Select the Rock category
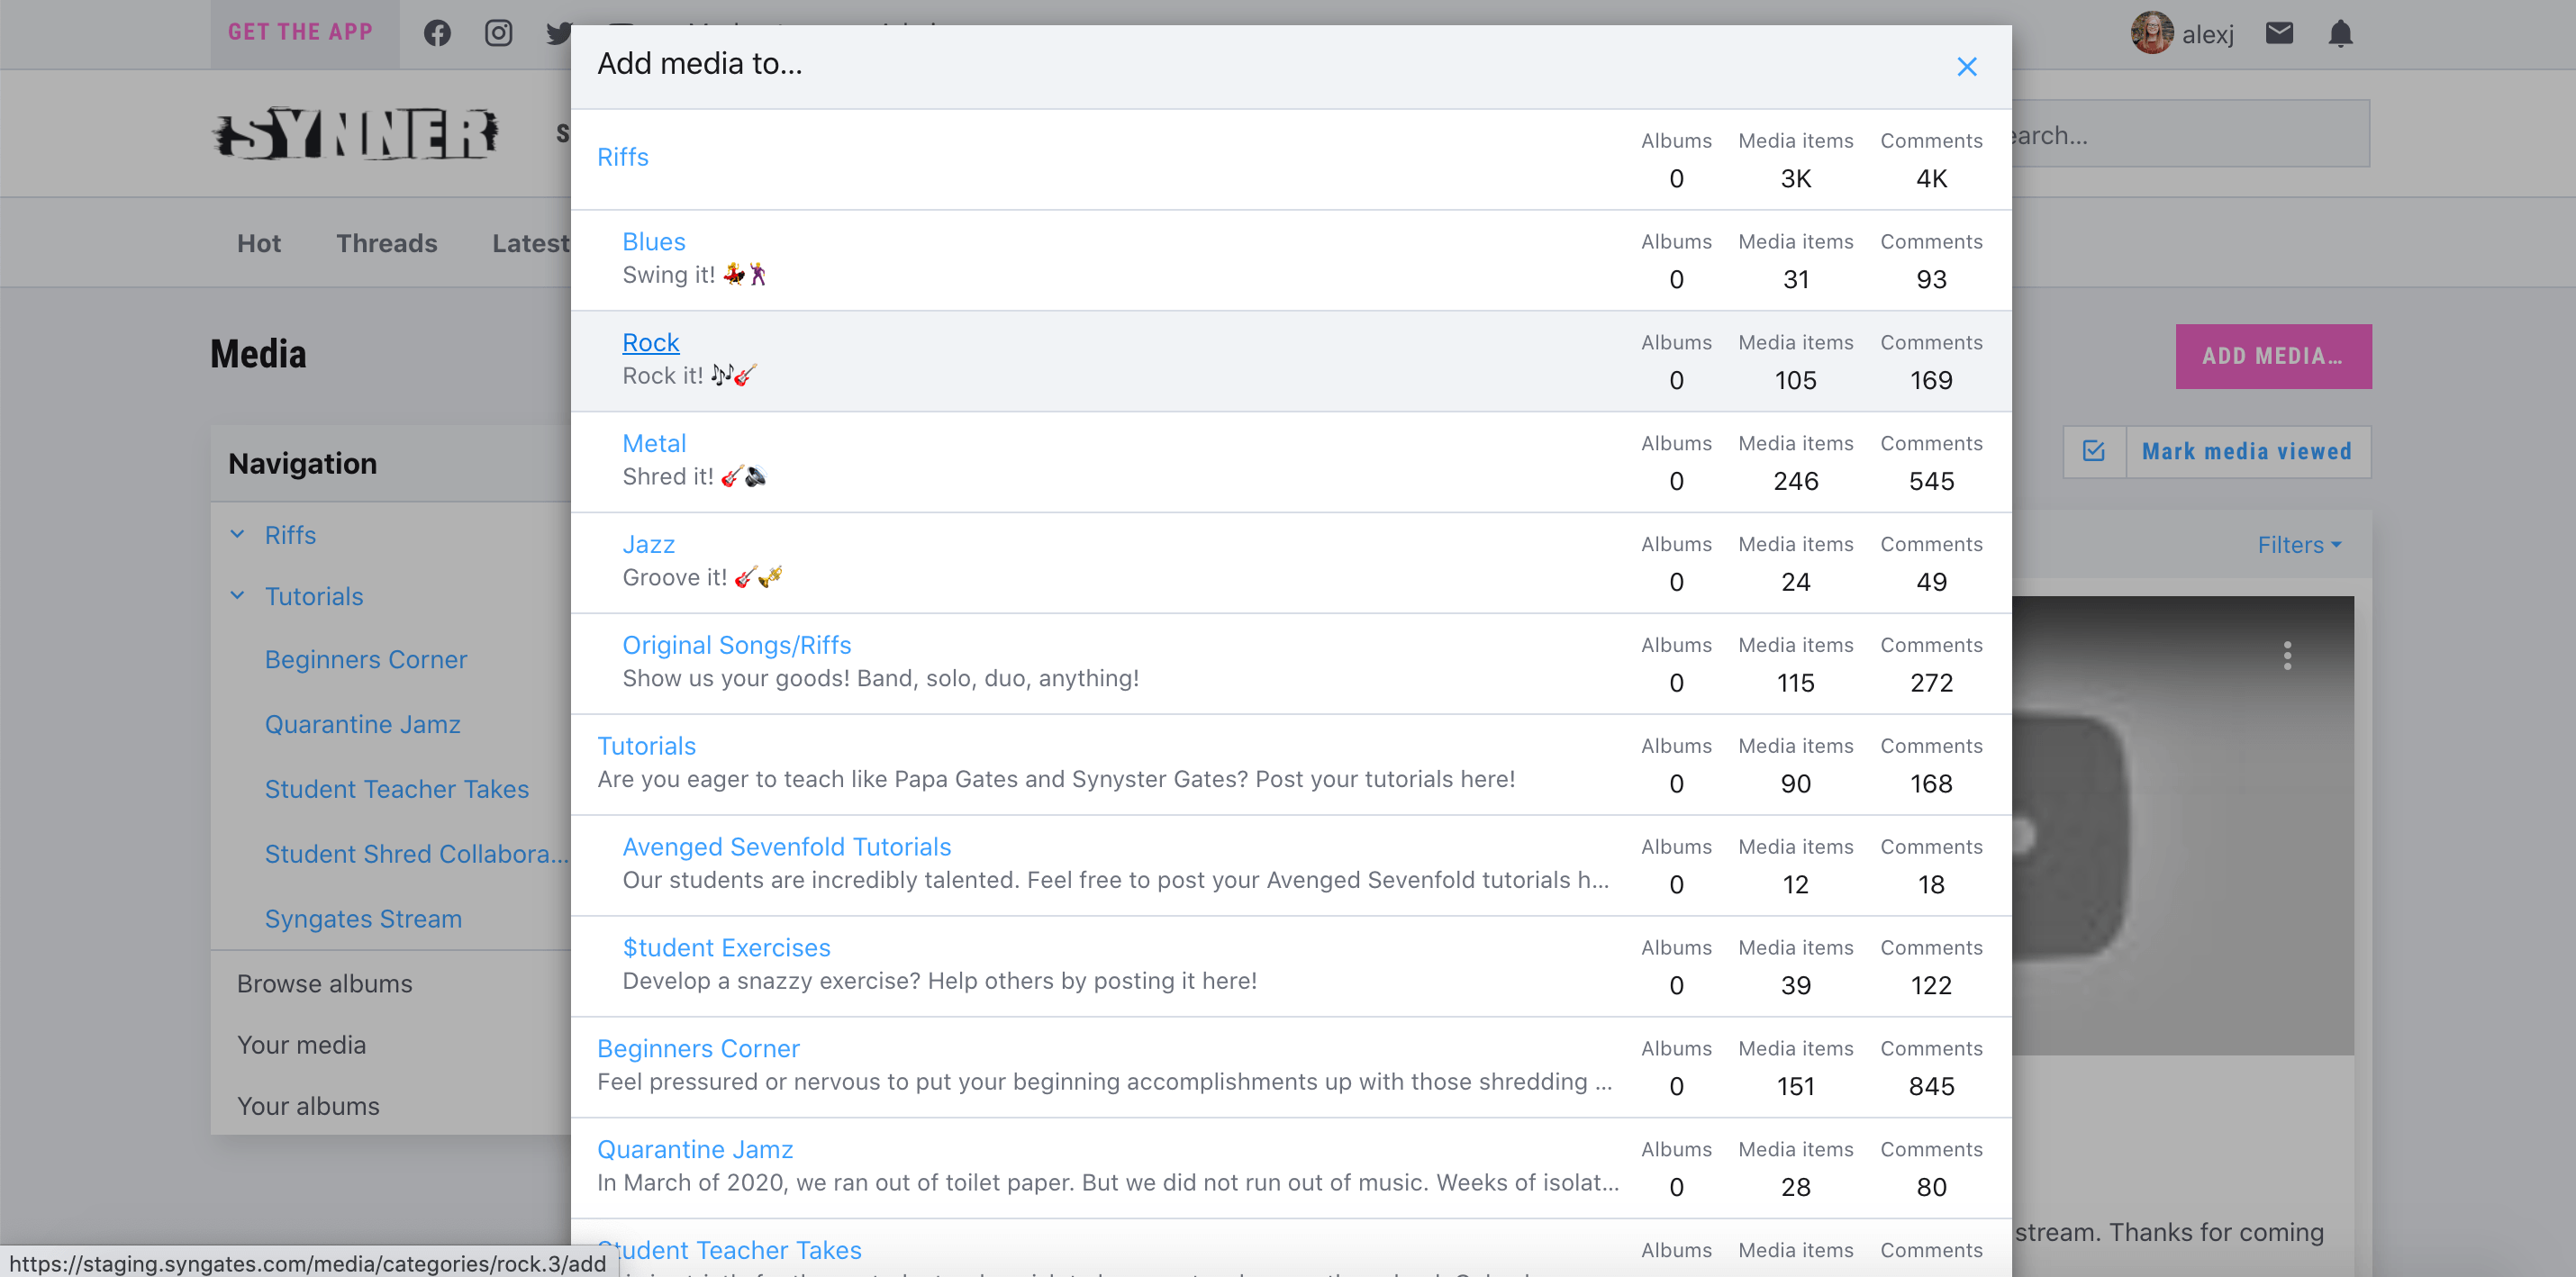Screen dimensions: 2576x1277 650,342
